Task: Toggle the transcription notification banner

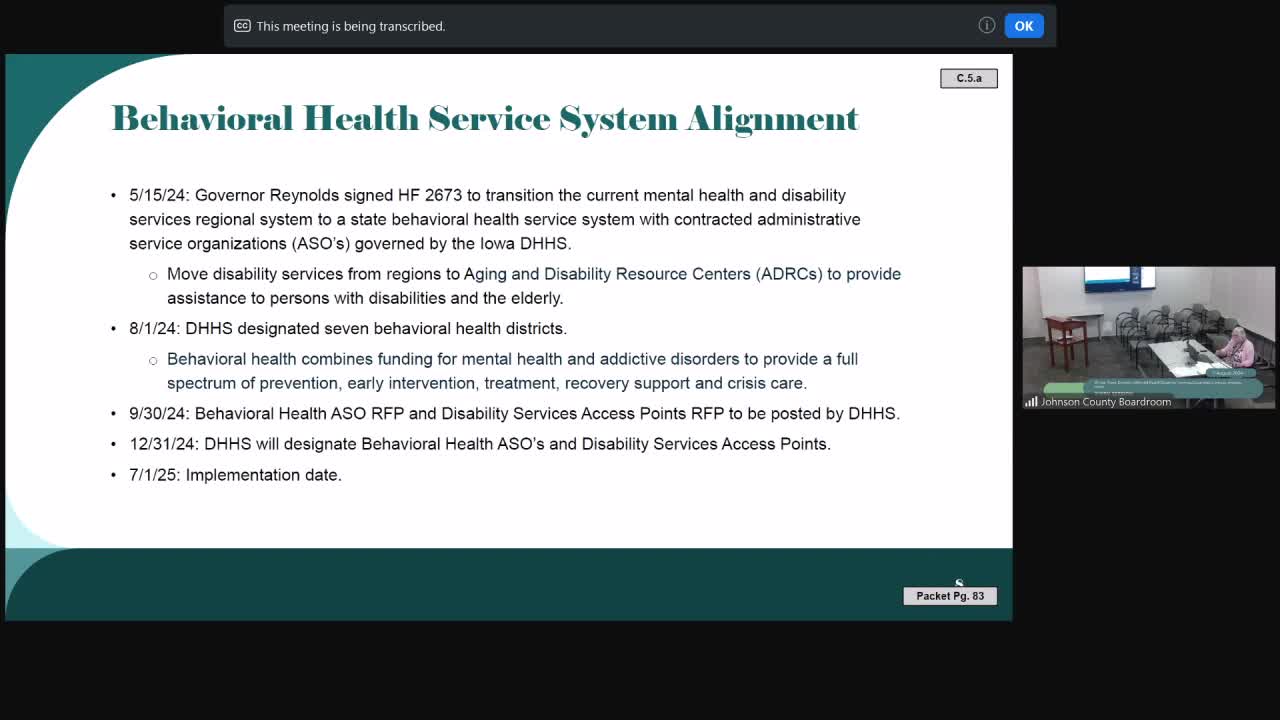Action: pos(640,26)
